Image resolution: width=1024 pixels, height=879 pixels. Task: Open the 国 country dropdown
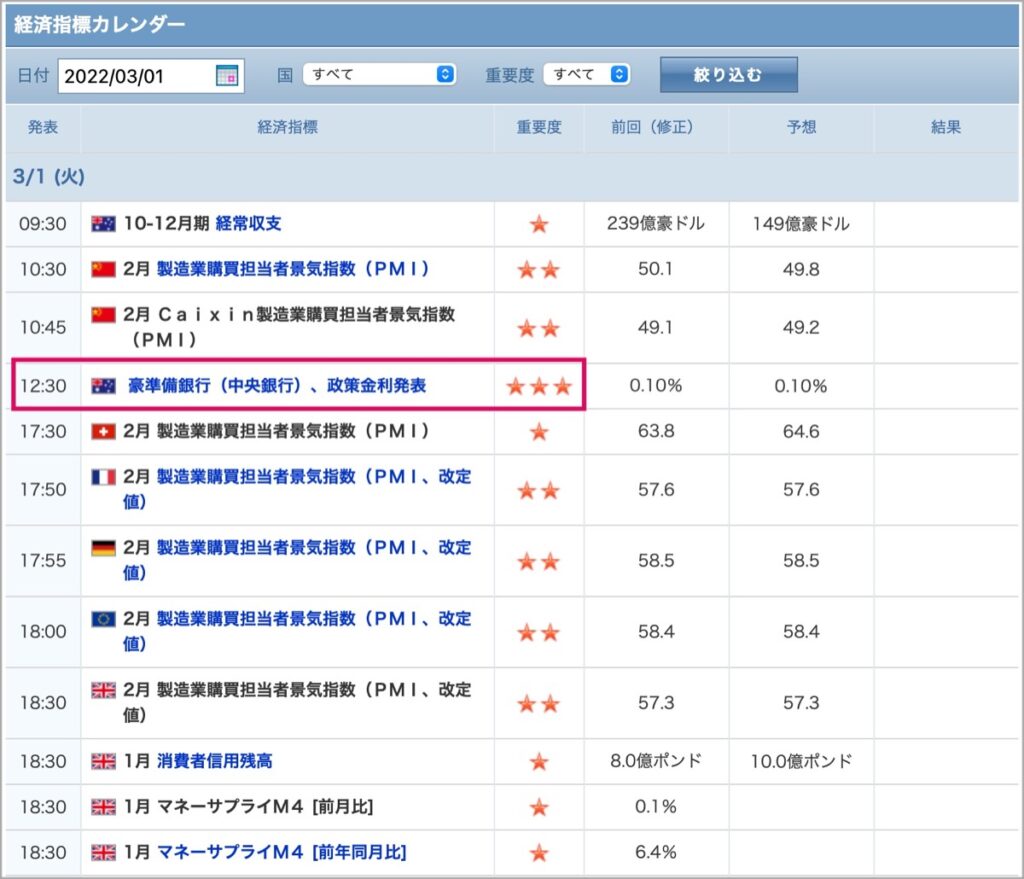pyautogui.click(x=379, y=74)
